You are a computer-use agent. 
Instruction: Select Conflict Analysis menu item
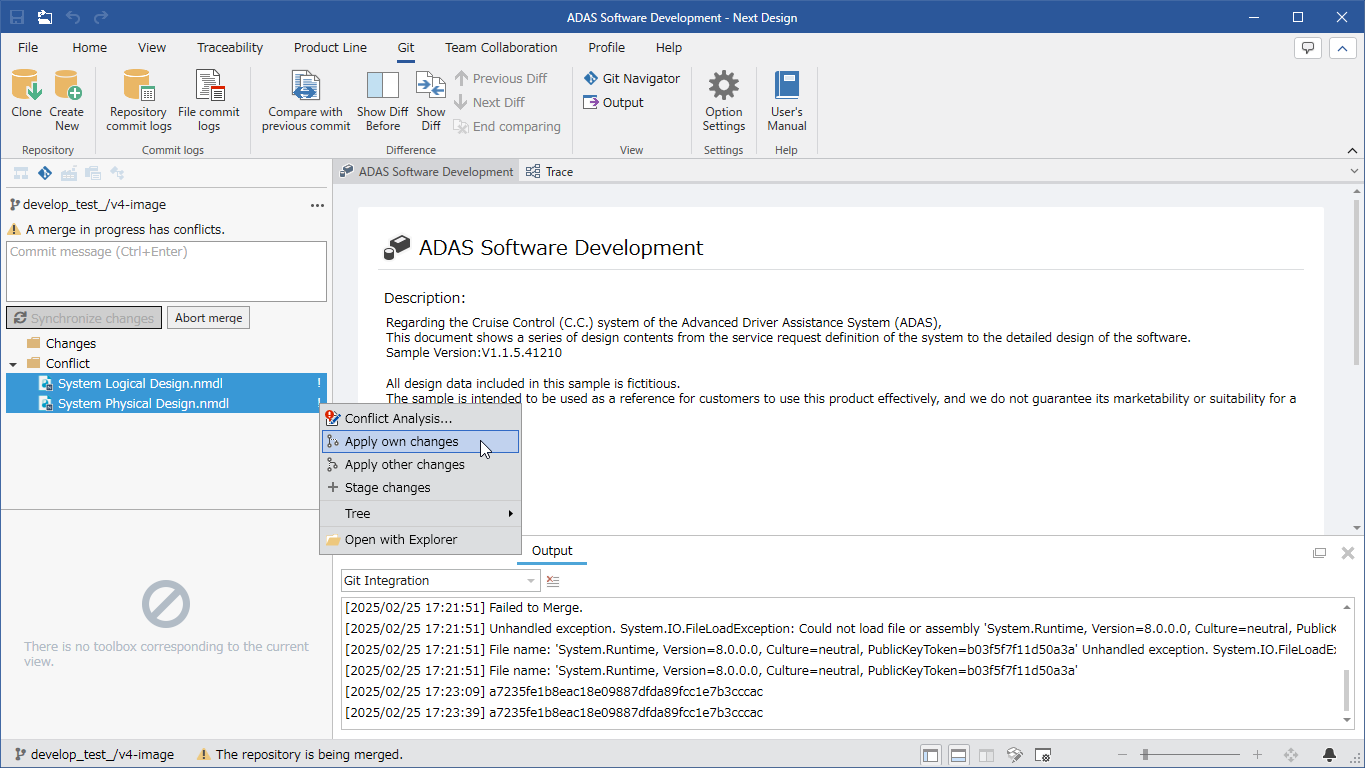420,419
